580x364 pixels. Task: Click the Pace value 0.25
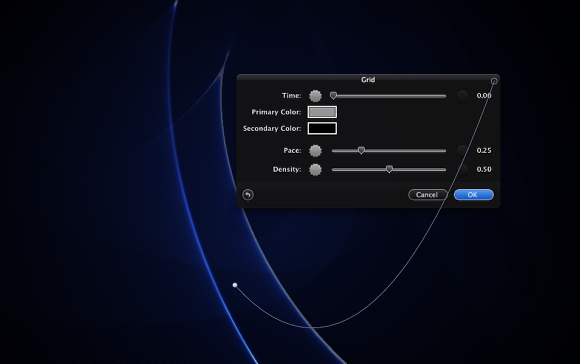[484, 150]
